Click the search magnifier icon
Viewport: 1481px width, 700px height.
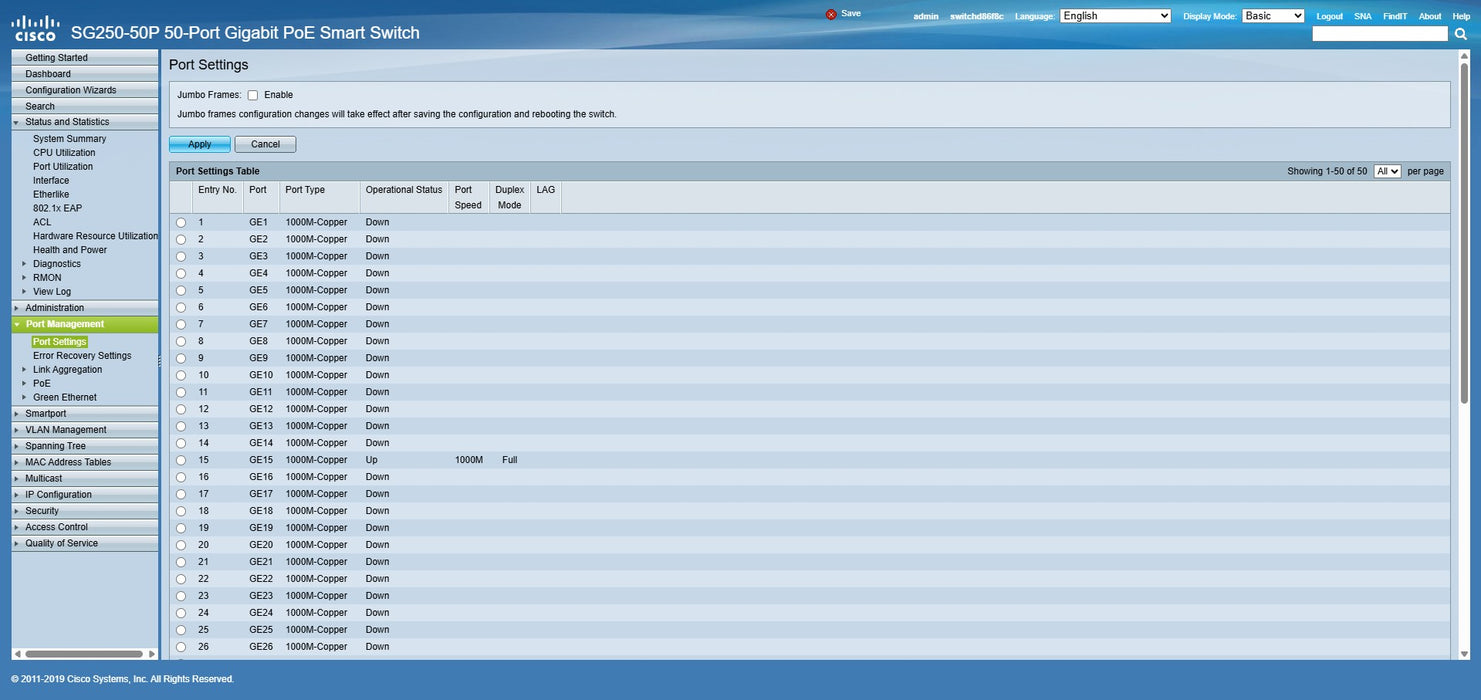(1461, 34)
